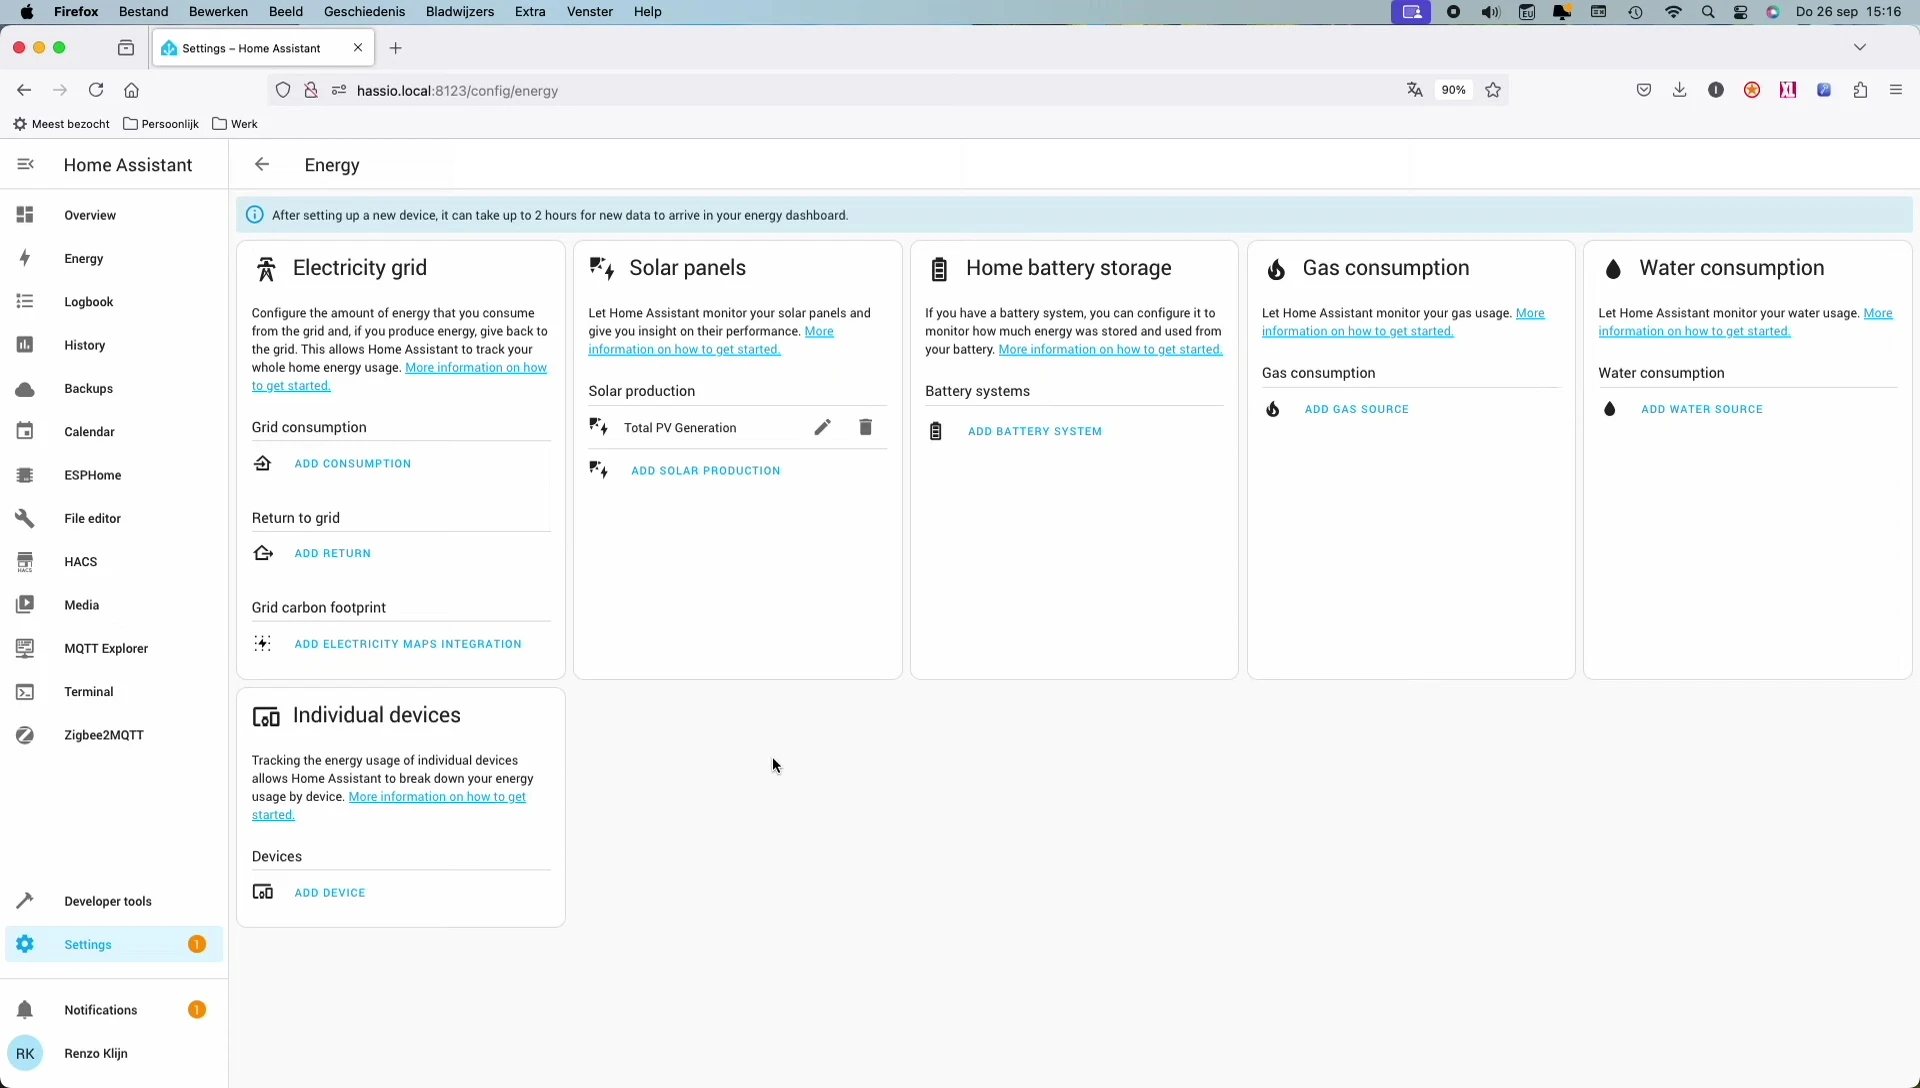Click the Developer tools hammer icon
The image size is (1920, 1088).
coord(25,901)
